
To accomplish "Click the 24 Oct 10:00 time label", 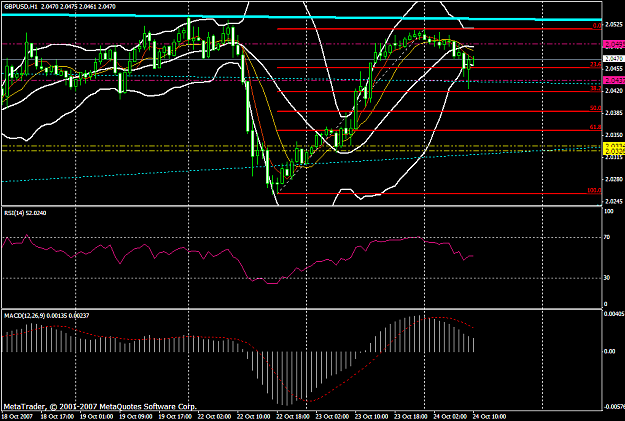I will click(490, 417).
